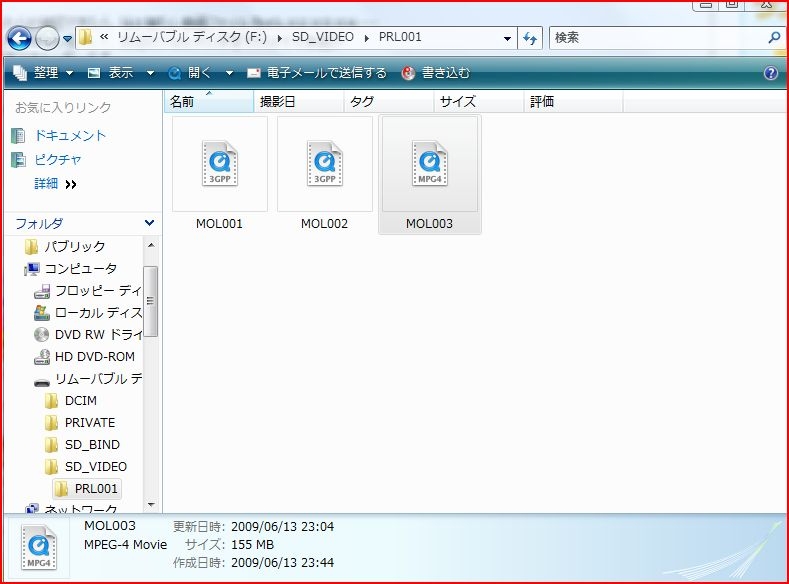Open the ドキュメント favorite link
This screenshot has height=584, width=789.
click(70, 135)
